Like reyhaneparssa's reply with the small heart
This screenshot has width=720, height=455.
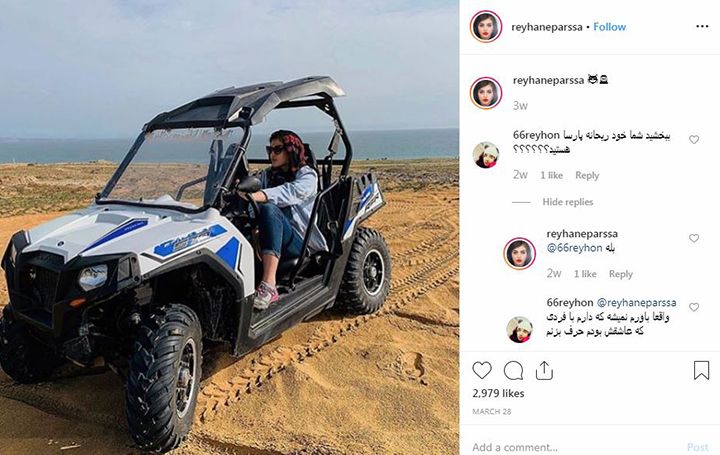click(694, 238)
